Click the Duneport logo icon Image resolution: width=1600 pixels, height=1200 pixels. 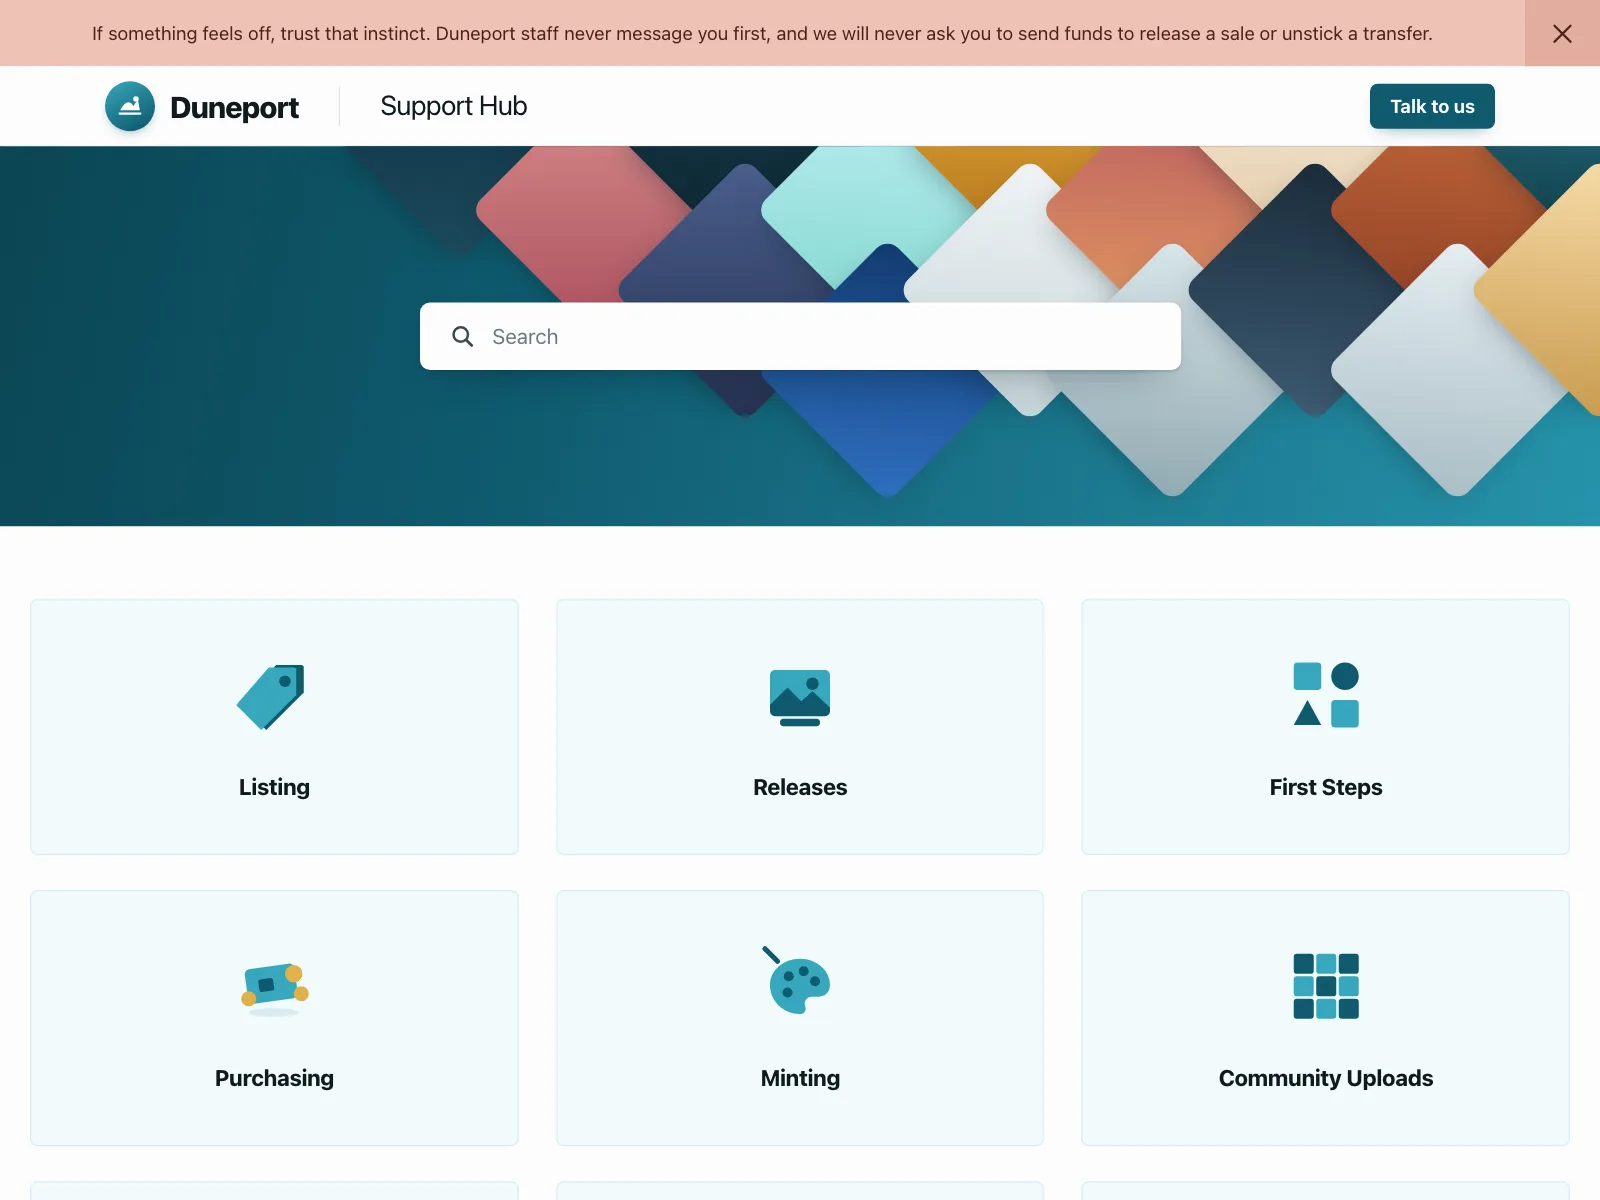130,106
